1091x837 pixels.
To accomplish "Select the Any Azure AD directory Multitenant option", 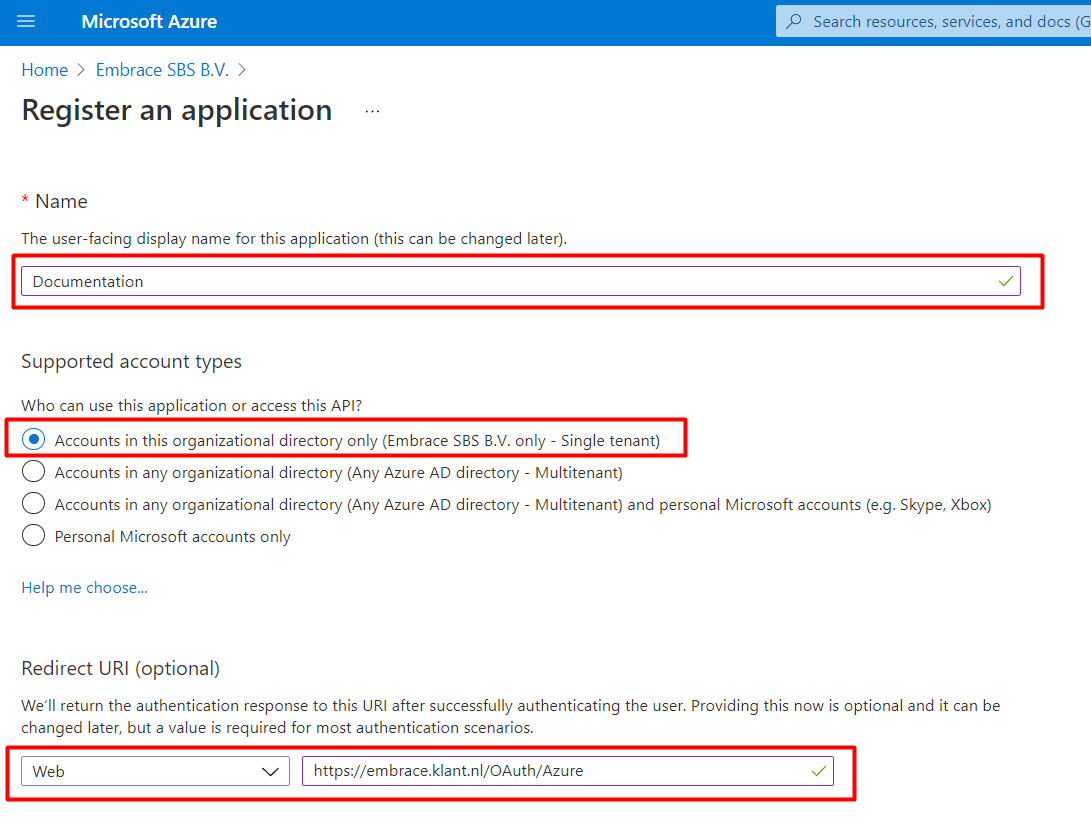I will pos(33,472).
